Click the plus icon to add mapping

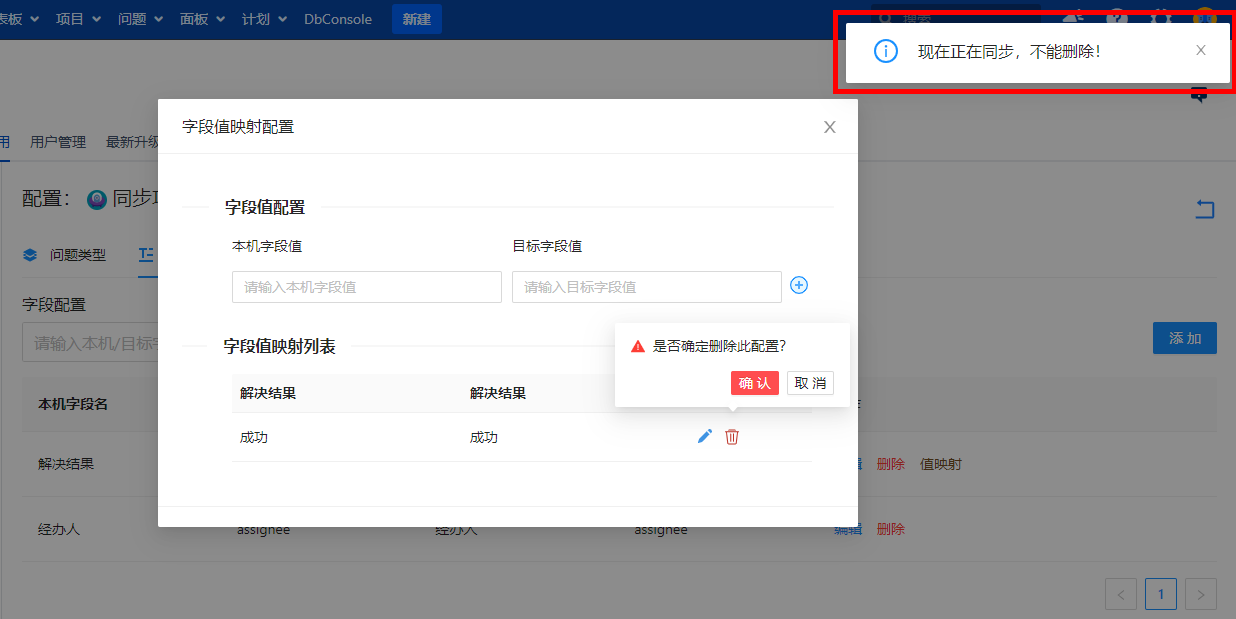pos(799,286)
